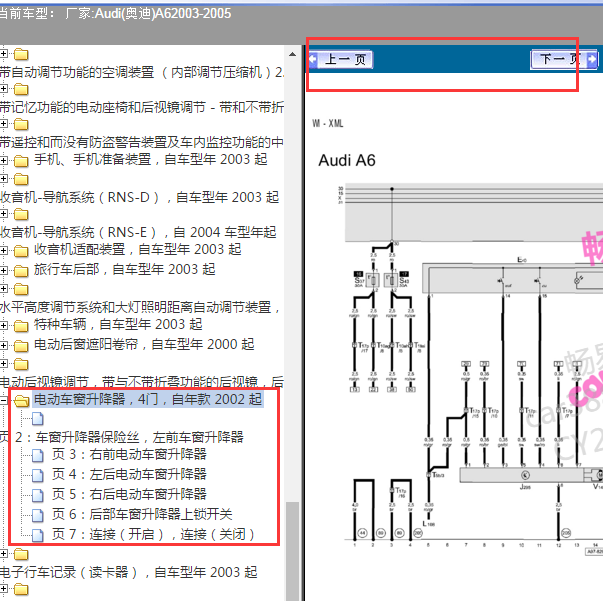Go to next page with 下一页 button

click(564, 60)
